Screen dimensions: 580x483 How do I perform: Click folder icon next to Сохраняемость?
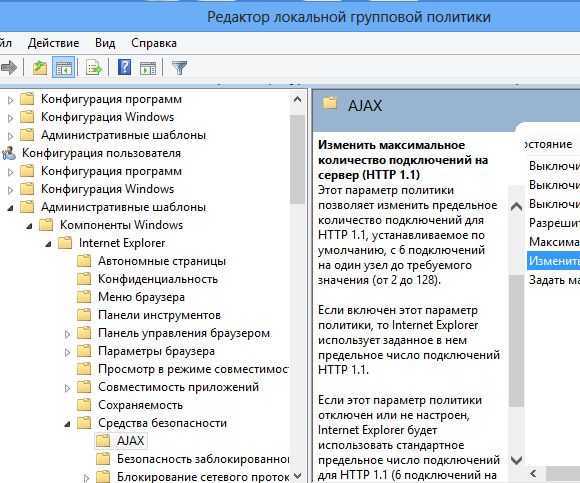tap(84, 405)
